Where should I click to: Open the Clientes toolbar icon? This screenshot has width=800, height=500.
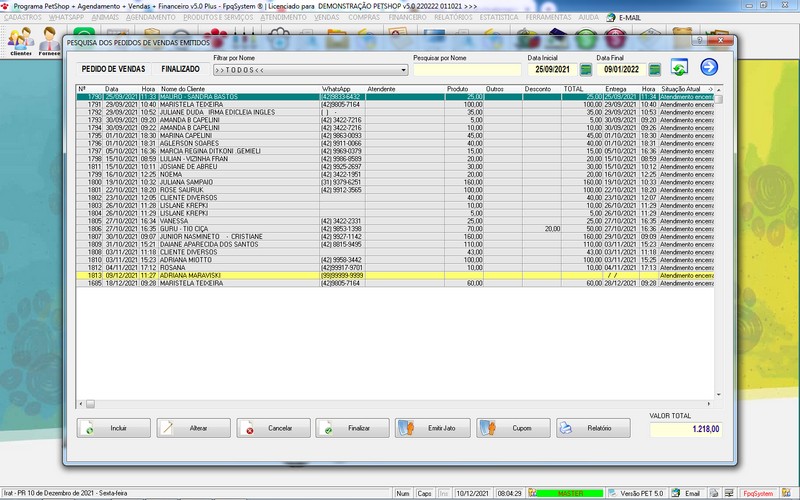21,41
